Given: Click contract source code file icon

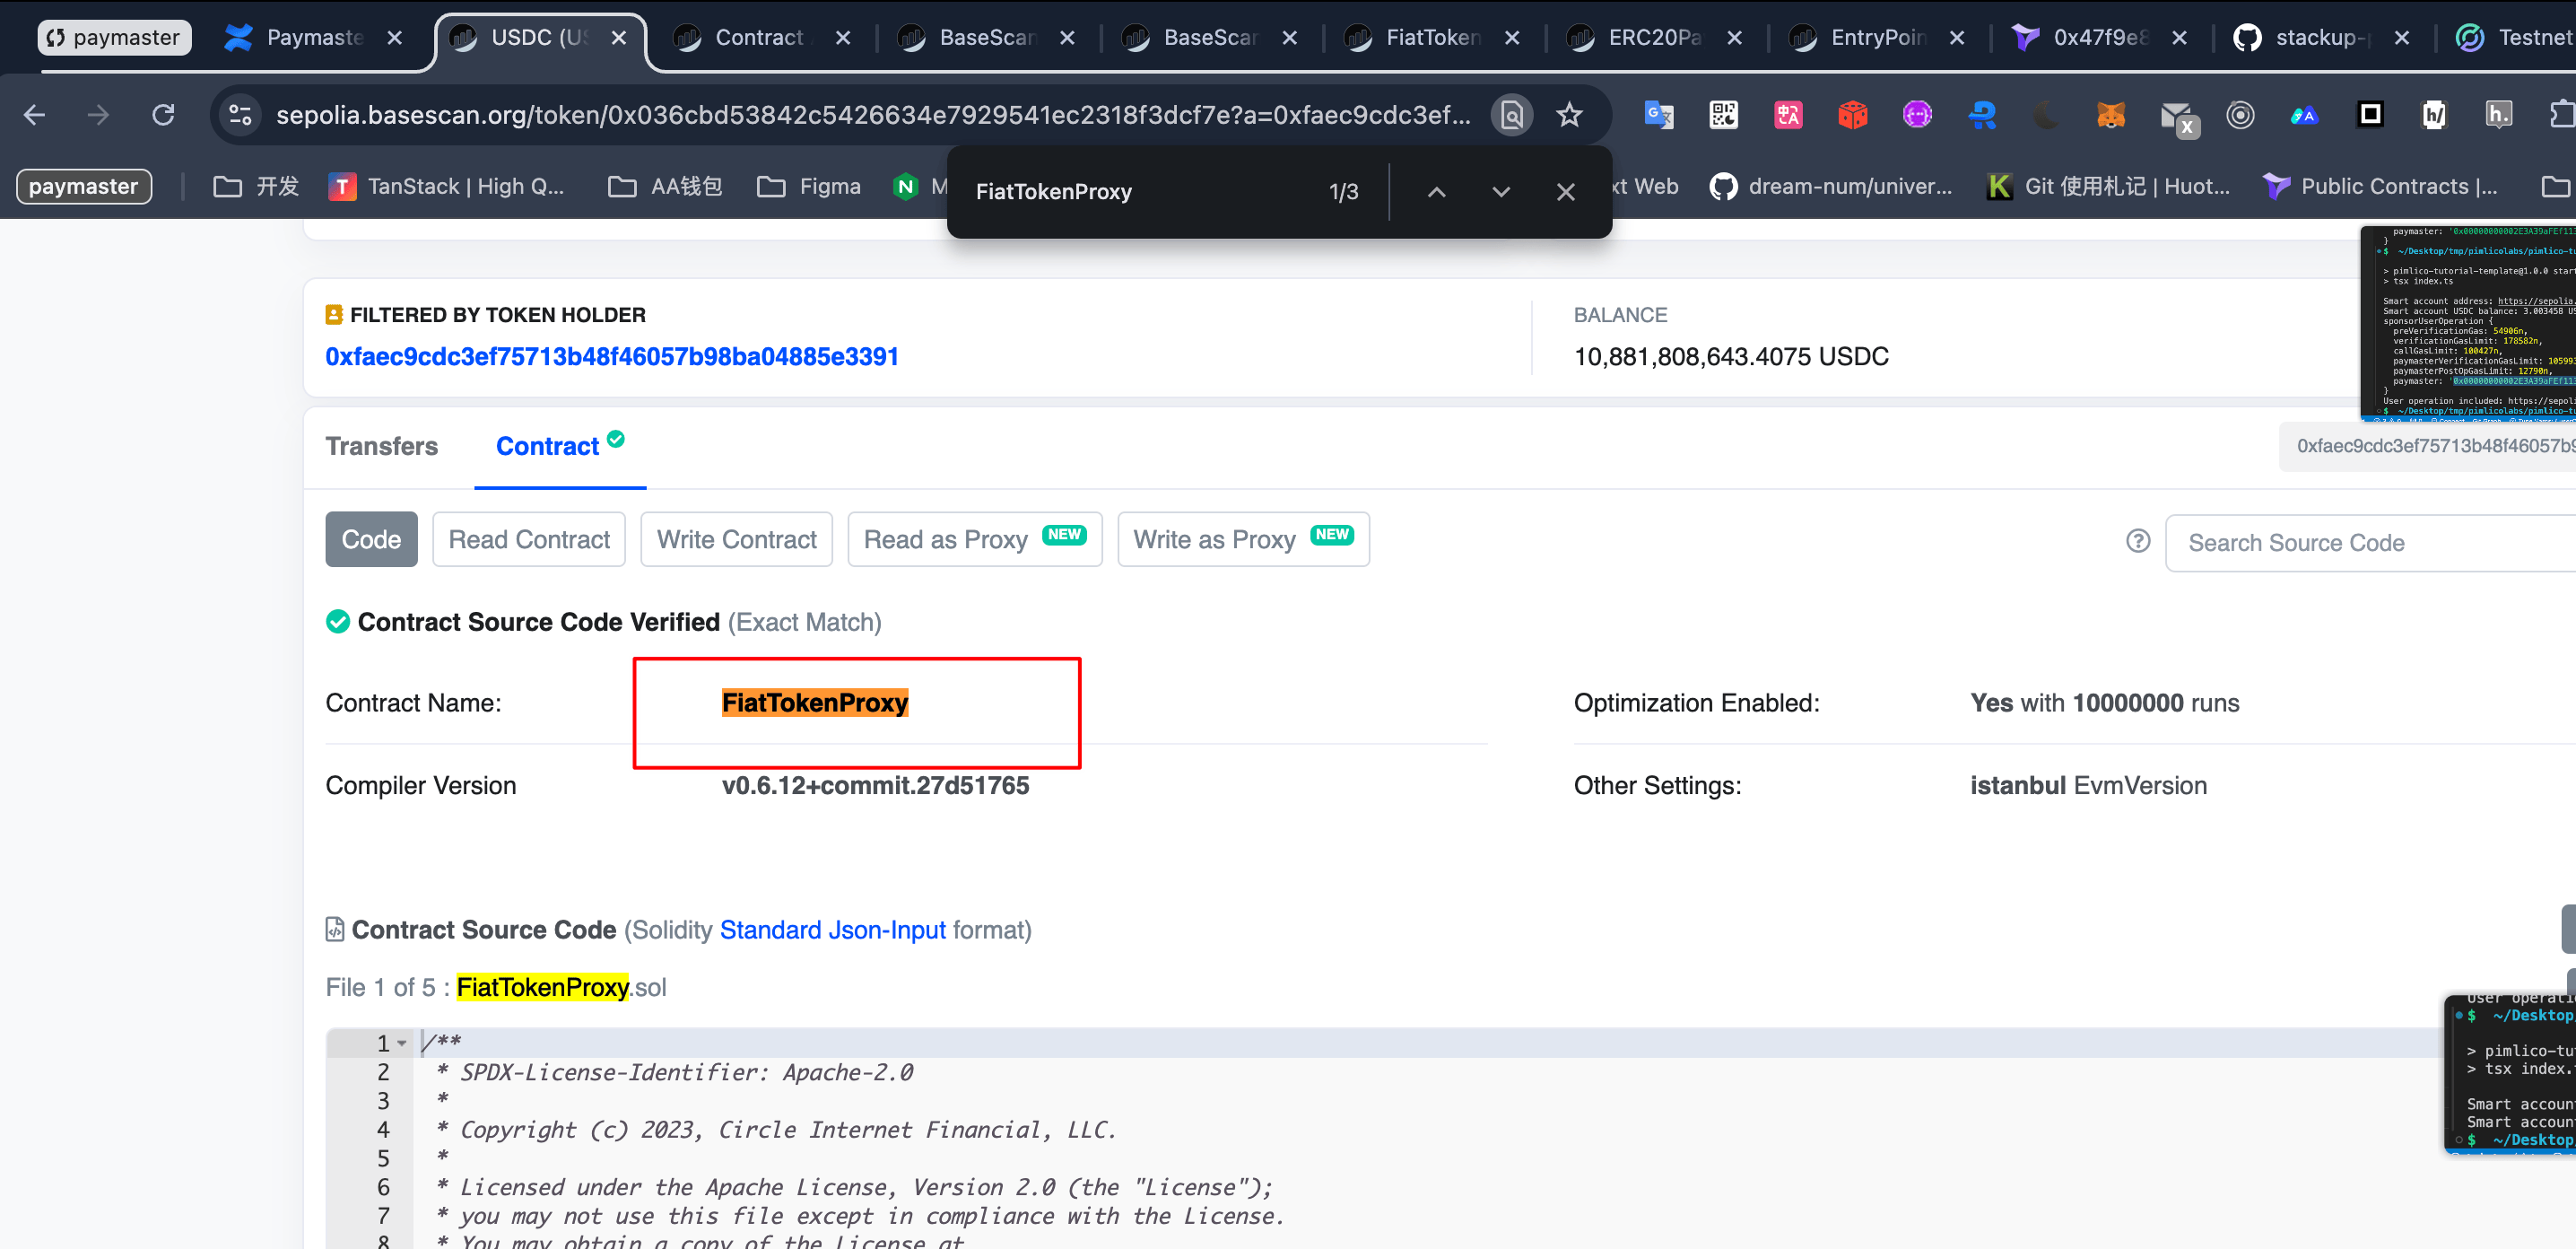Looking at the screenshot, I should 335,930.
